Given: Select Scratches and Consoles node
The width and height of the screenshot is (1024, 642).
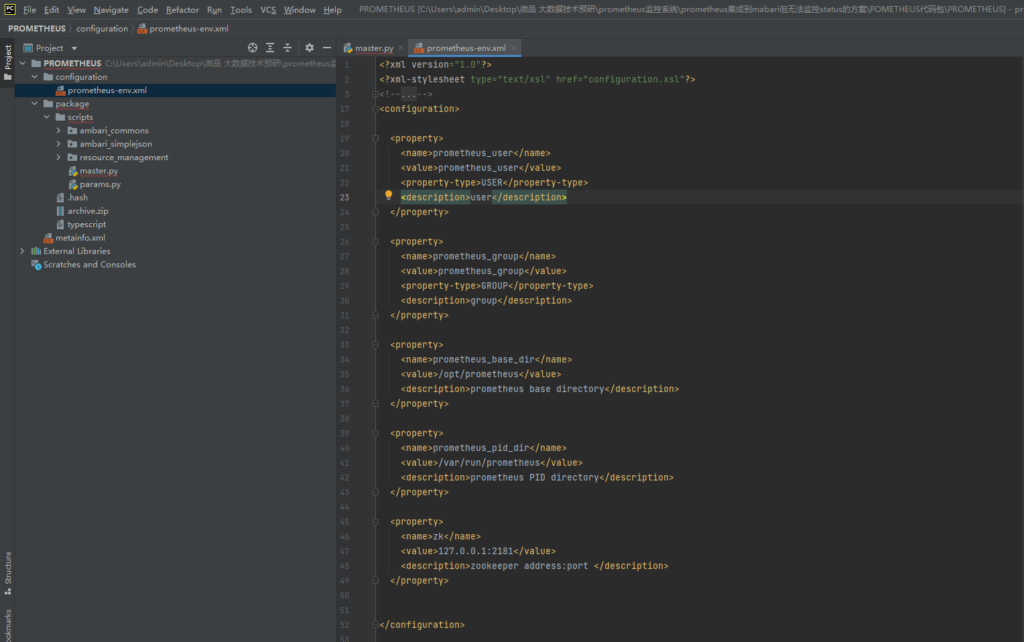Looking at the screenshot, I should point(89,265).
